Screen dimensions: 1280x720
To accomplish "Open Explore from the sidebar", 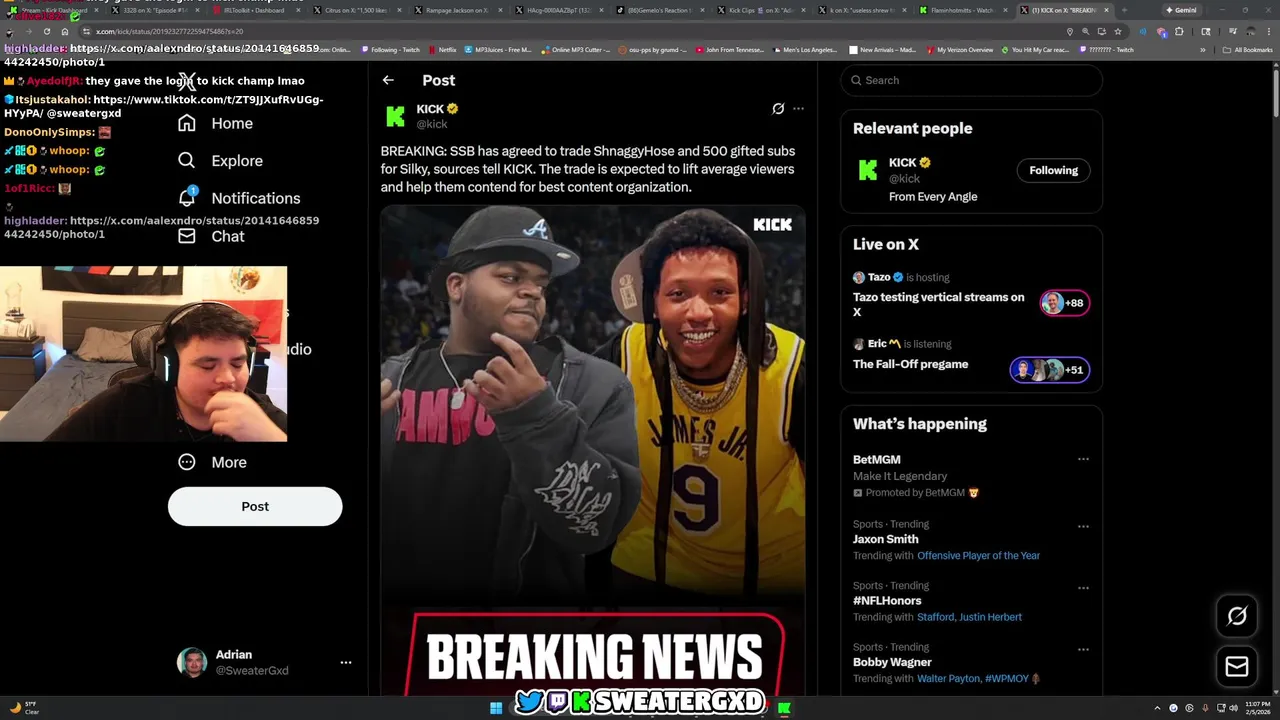I will pyautogui.click(x=221, y=160).
